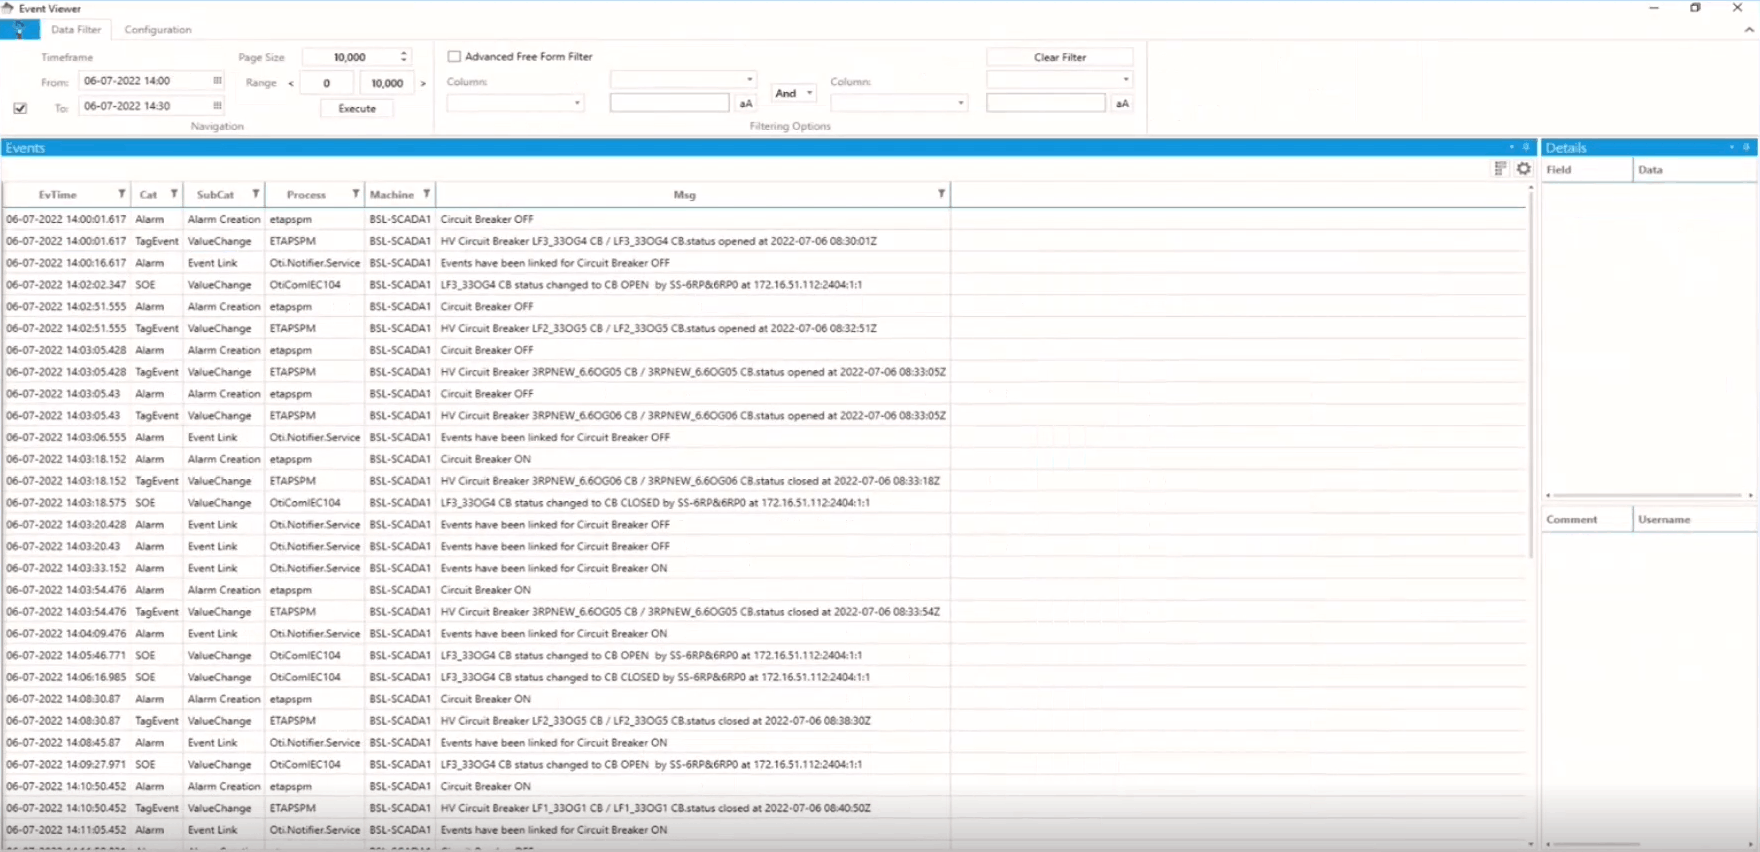Open the blue application menu button
The image size is (1760, 852).
coord(19,30)
